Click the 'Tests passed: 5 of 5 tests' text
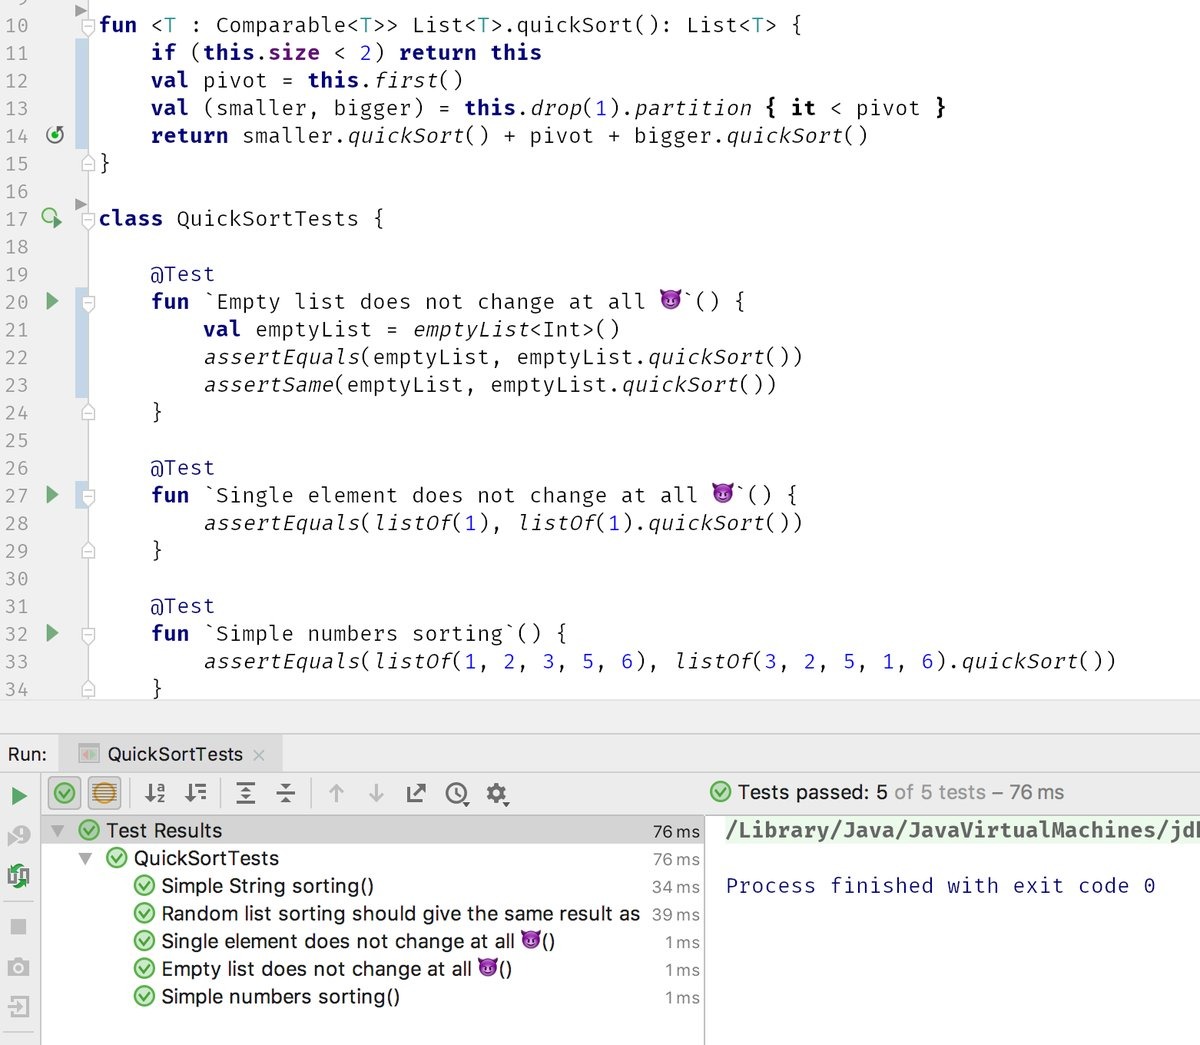 (x=862, y=792)
